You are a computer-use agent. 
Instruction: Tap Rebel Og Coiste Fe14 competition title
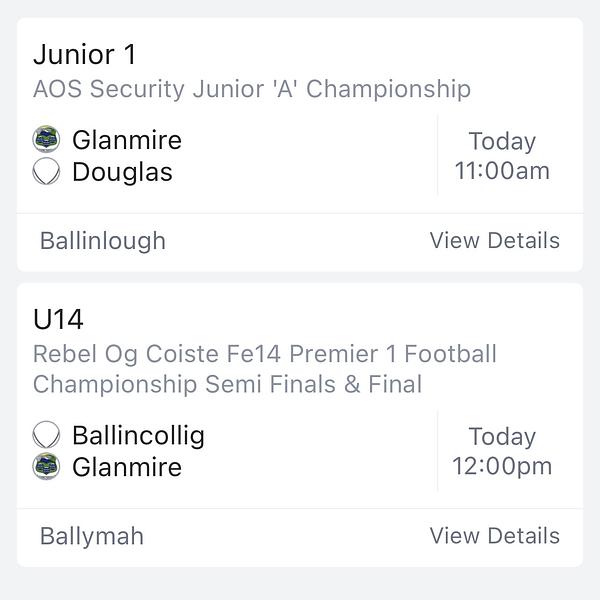click(264, 354)
